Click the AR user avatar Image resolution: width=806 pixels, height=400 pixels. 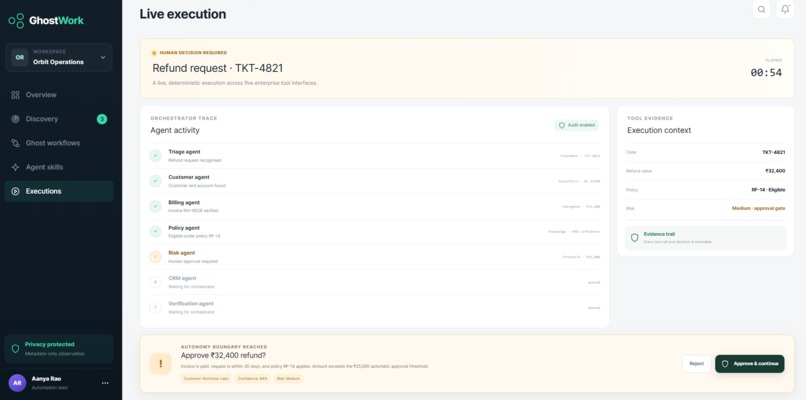point(17,383)
